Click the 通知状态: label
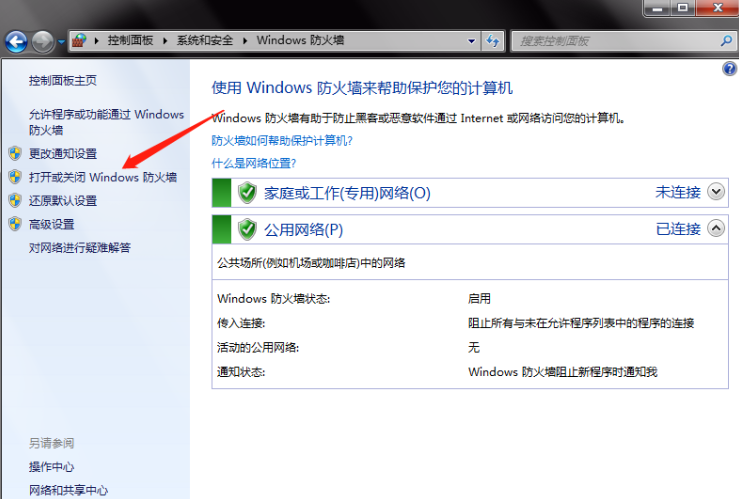The height and width of the screenshot is (499, 739). pos(241,372)
